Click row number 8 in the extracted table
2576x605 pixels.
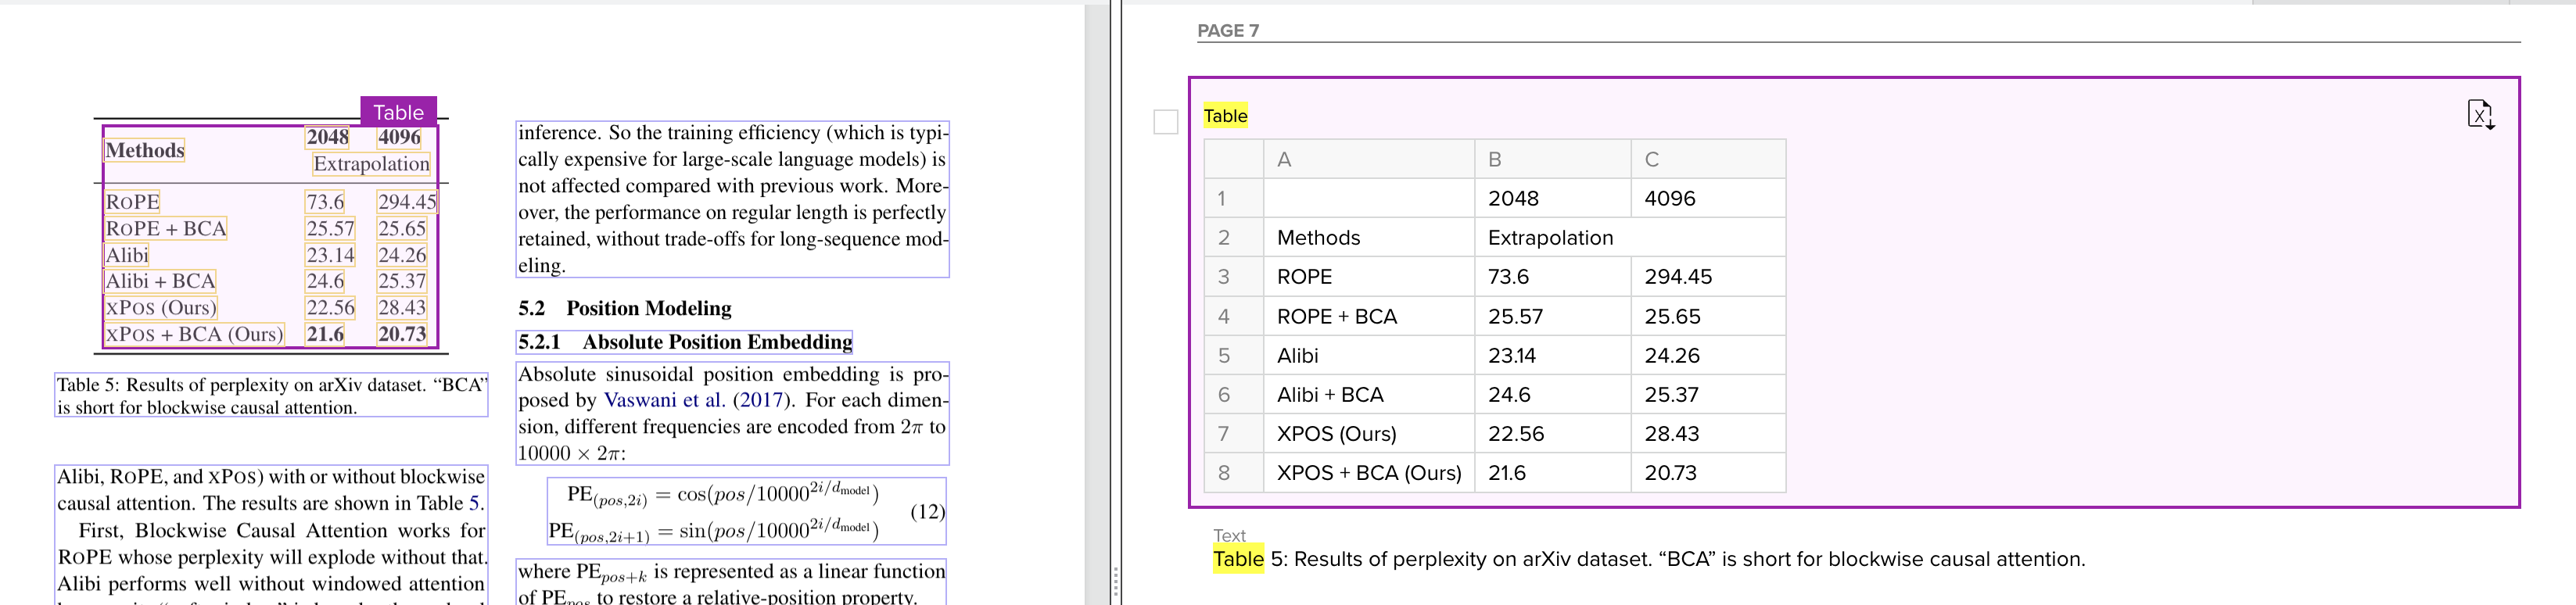[x=1223, y=473]
